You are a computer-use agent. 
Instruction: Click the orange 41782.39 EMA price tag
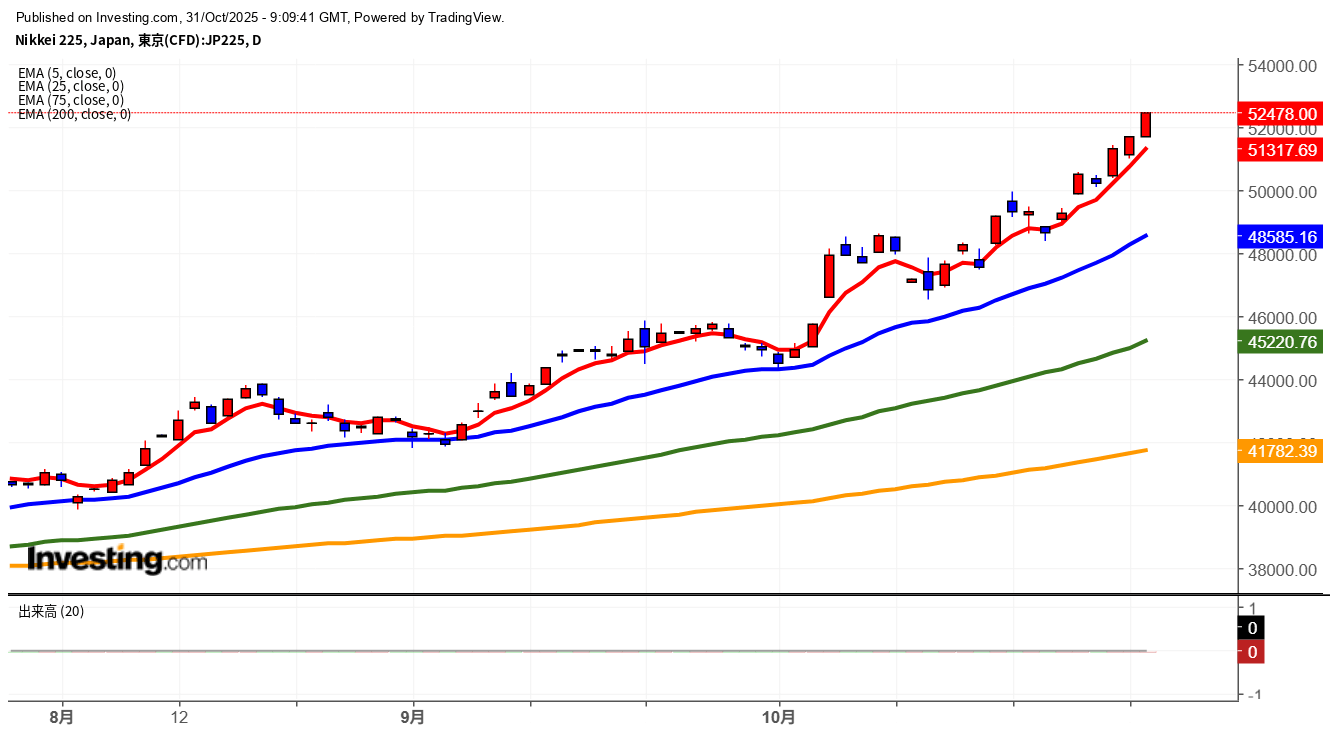coord(1281,450)
